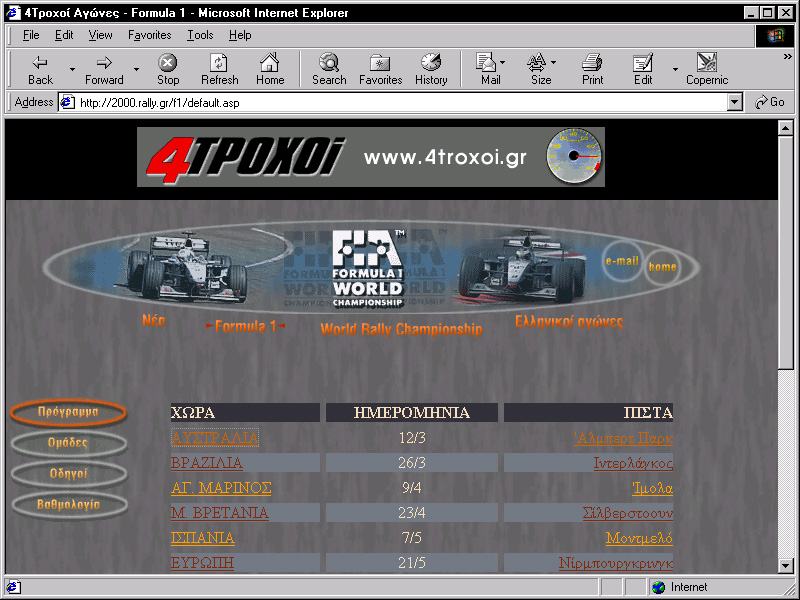Select the Πρόγραμμα sidebar button

click(68, 412)
